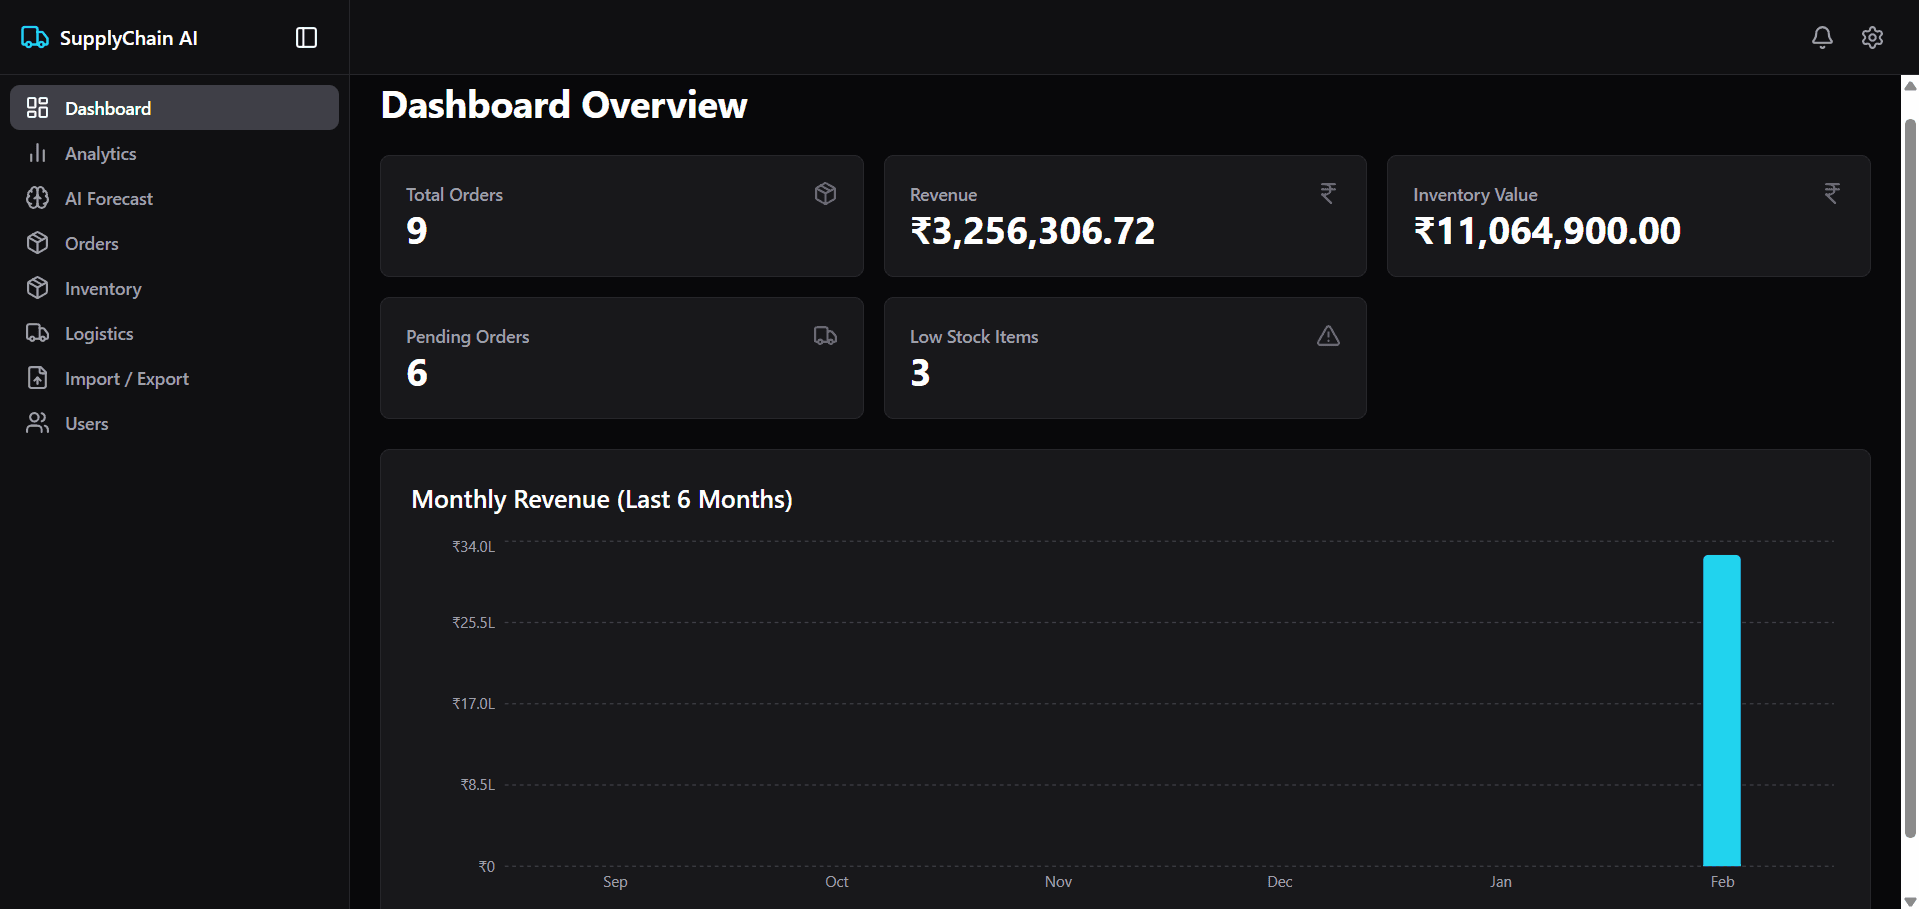The height and width of the screenshot is (909, 1919).
Task: Click the package icon on Total Orders card
Action: [825, 193]
